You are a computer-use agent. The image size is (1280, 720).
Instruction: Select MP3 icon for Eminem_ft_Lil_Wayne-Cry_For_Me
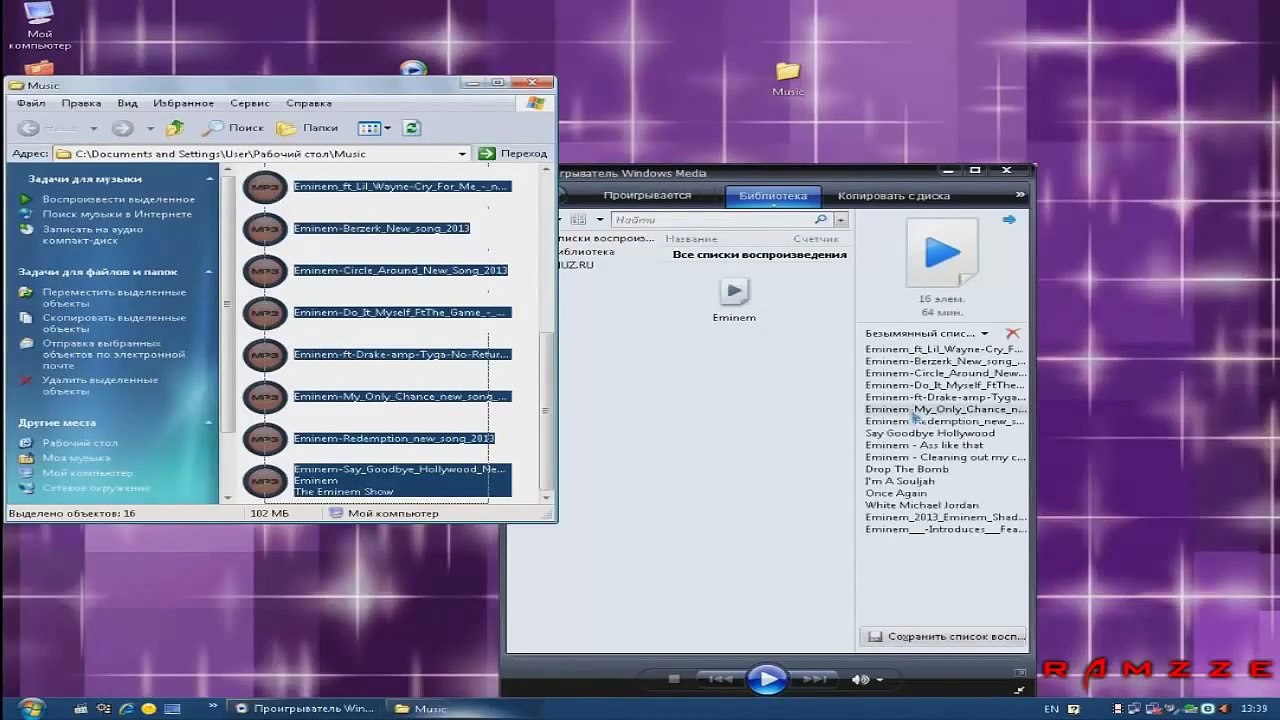pos(265,187)
